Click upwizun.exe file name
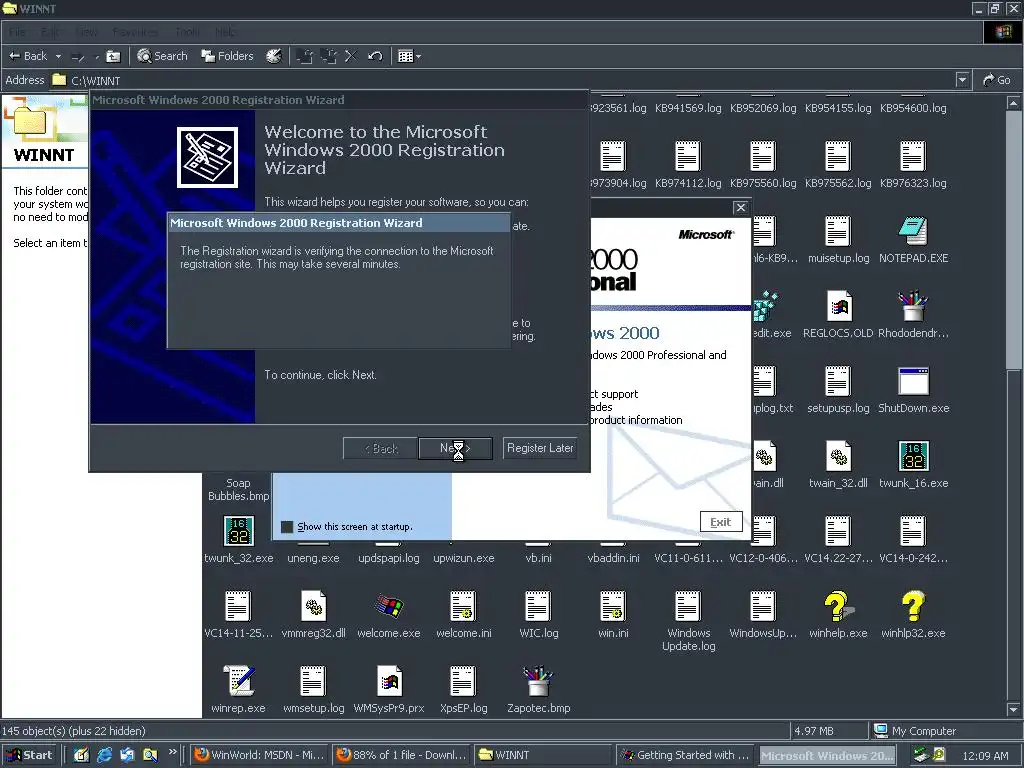 point(464,558)
